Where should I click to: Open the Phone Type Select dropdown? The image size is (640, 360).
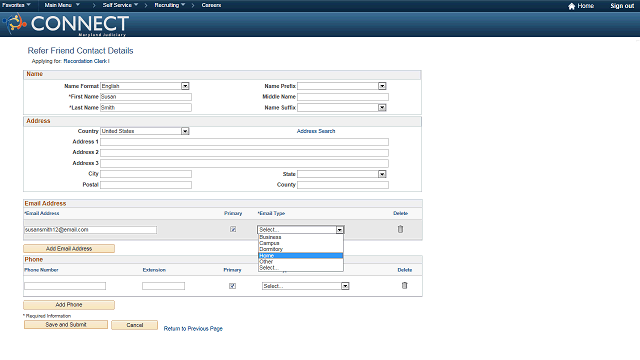coord(305,286)
